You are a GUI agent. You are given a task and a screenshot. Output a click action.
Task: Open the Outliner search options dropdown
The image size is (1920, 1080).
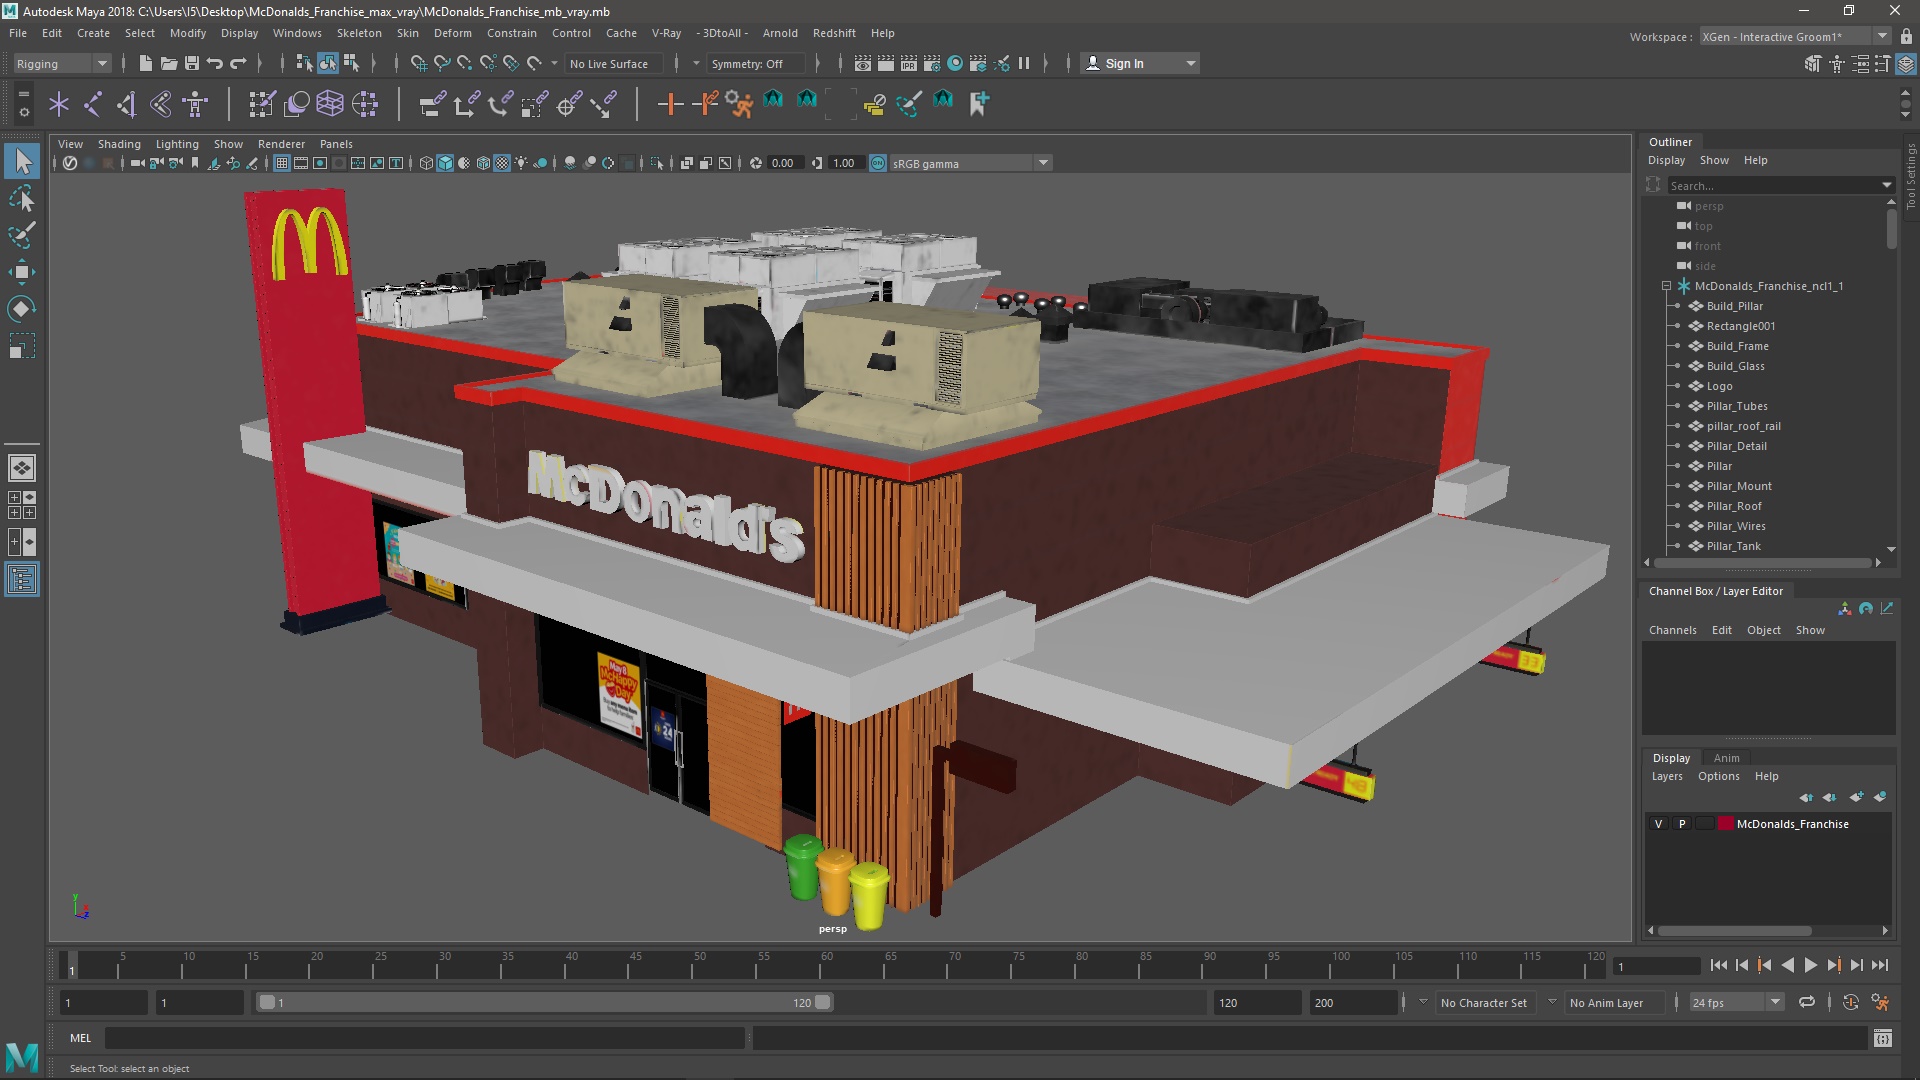tap(1887, 185)
